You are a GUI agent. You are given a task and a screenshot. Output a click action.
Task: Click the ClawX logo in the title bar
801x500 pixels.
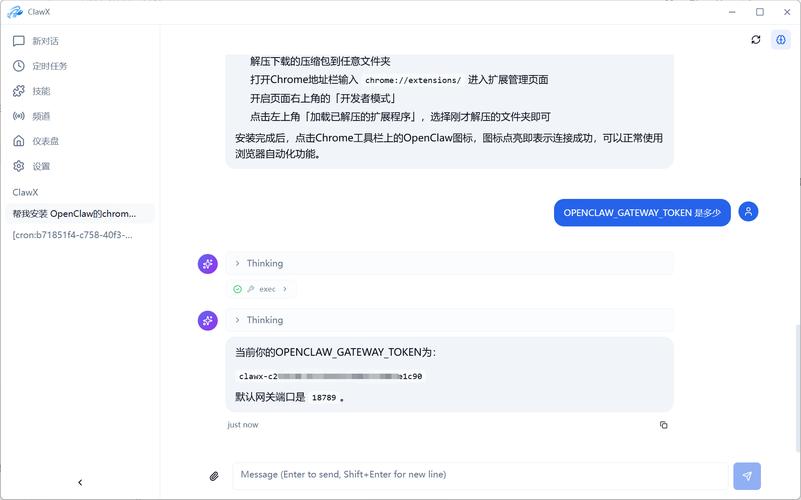15,12
